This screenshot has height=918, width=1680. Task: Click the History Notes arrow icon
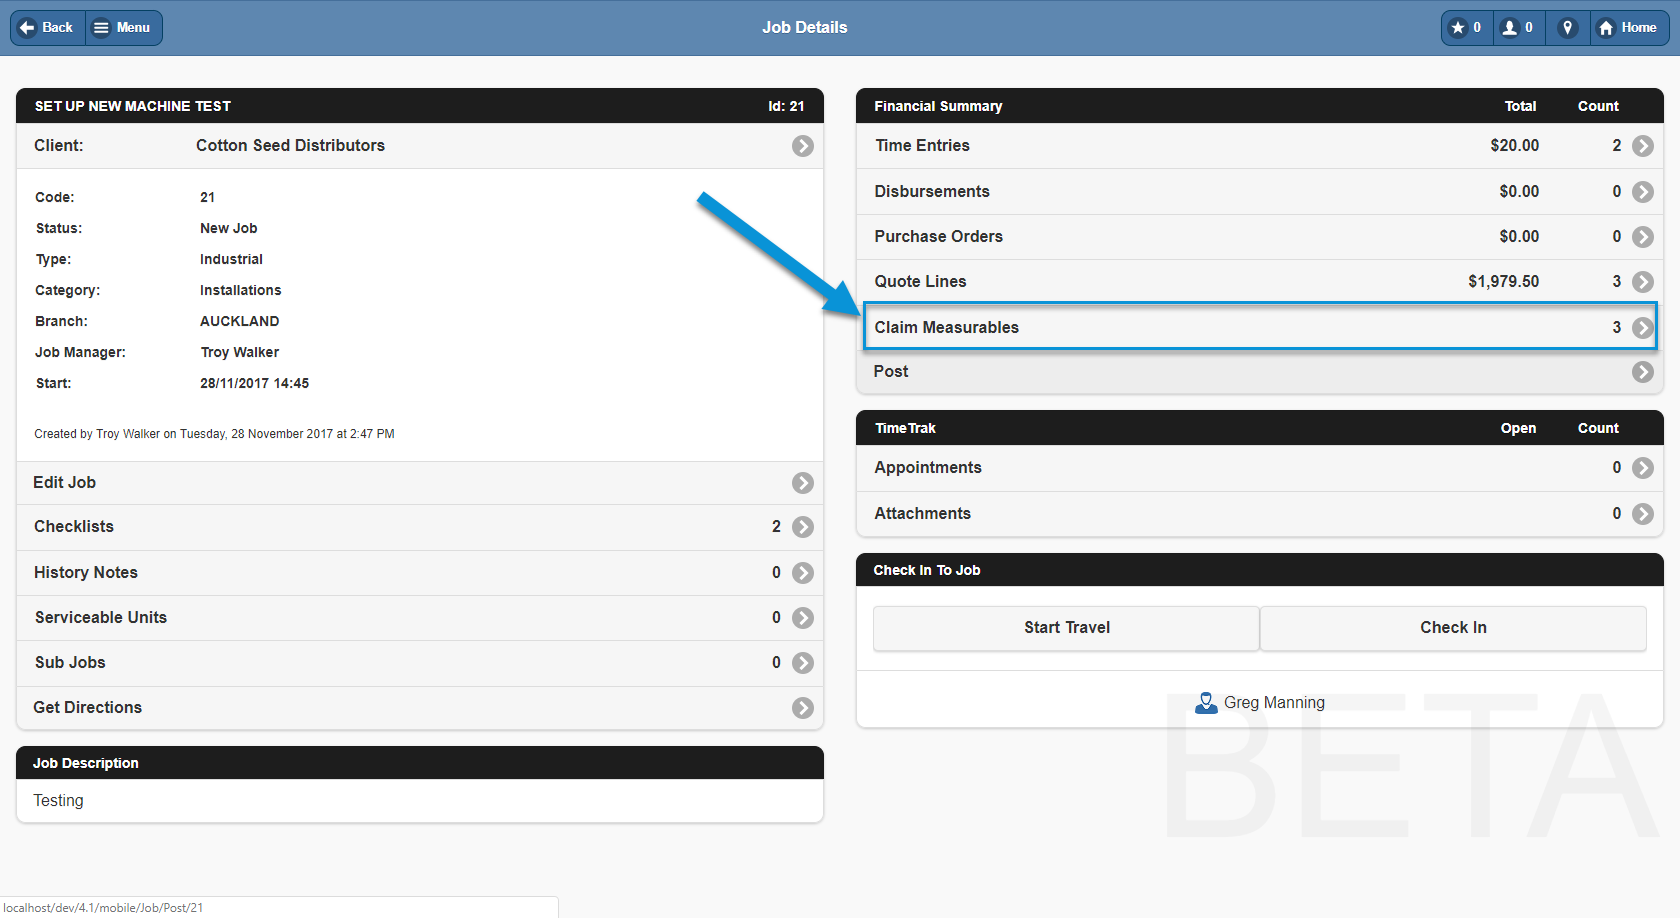pyautogui.click(x=803, y=573)
